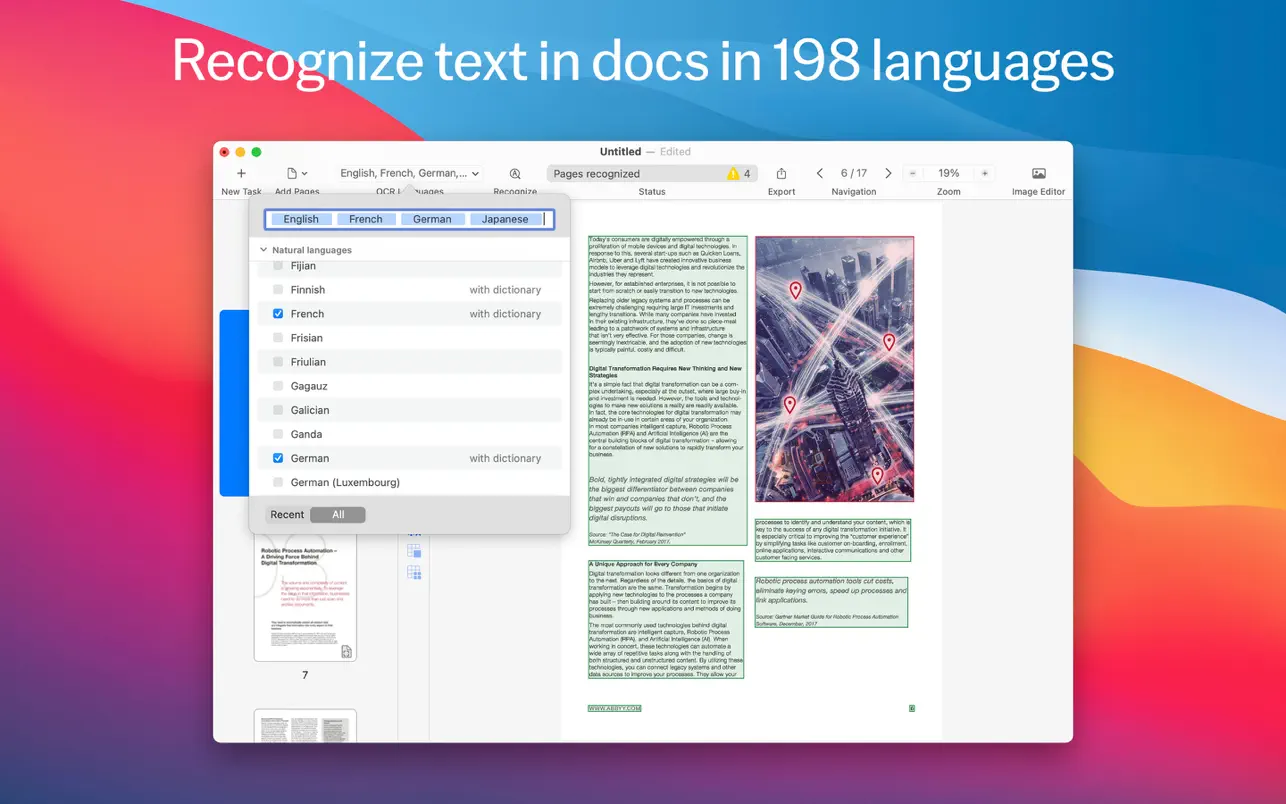The width and height of the screenshot is (1286, 804).
Task: Click the English language token
Action: [301, 219]
